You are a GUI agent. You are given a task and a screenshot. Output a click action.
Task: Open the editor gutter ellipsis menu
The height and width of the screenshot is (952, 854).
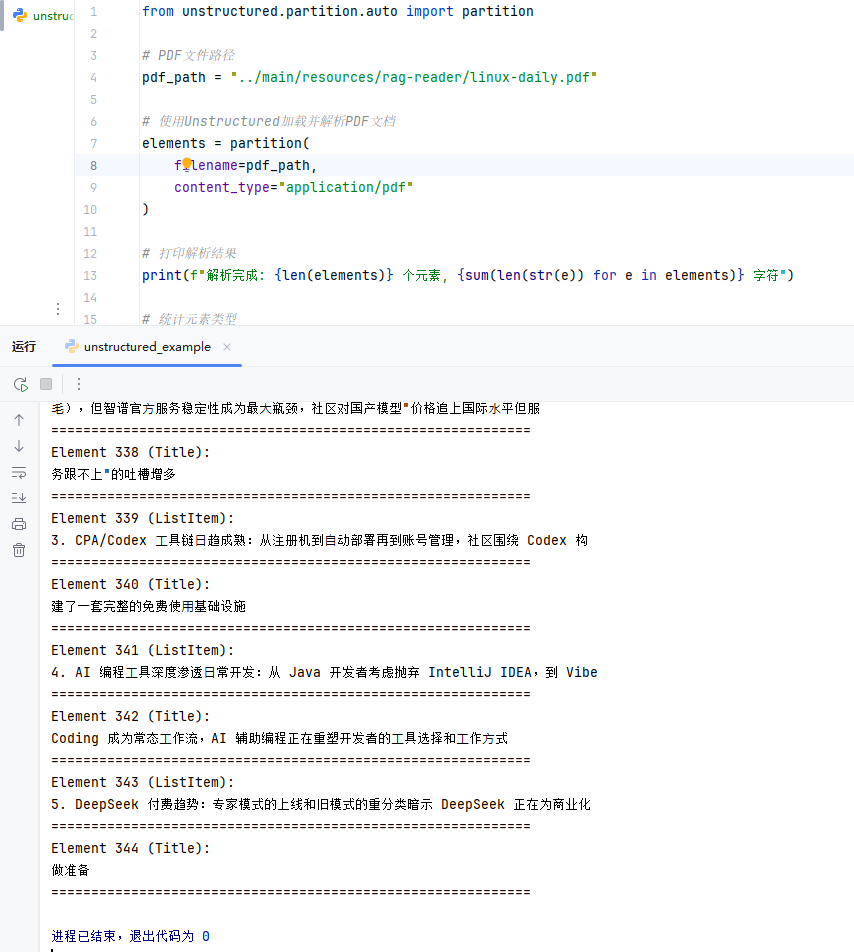coord(58,309)
